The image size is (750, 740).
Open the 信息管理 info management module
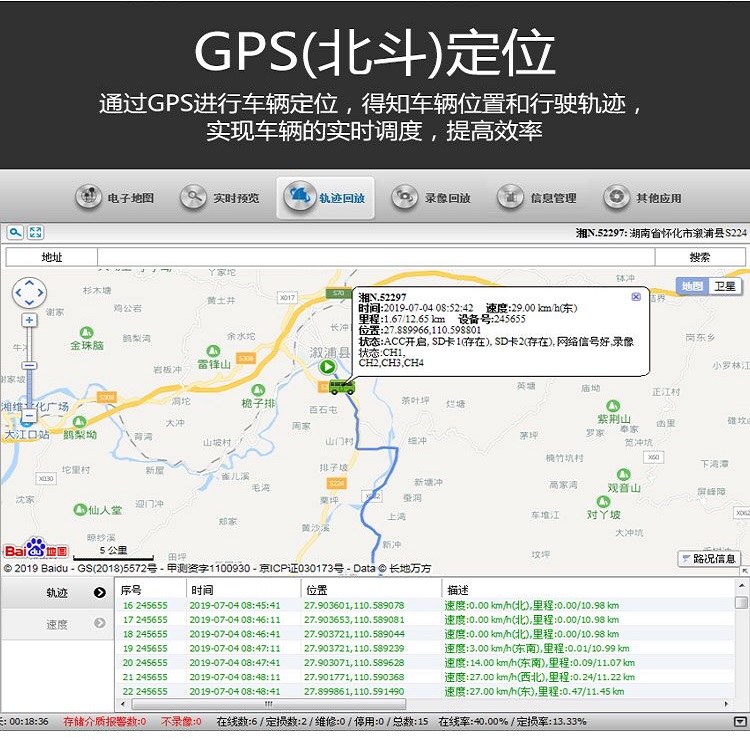pos(537,198)
